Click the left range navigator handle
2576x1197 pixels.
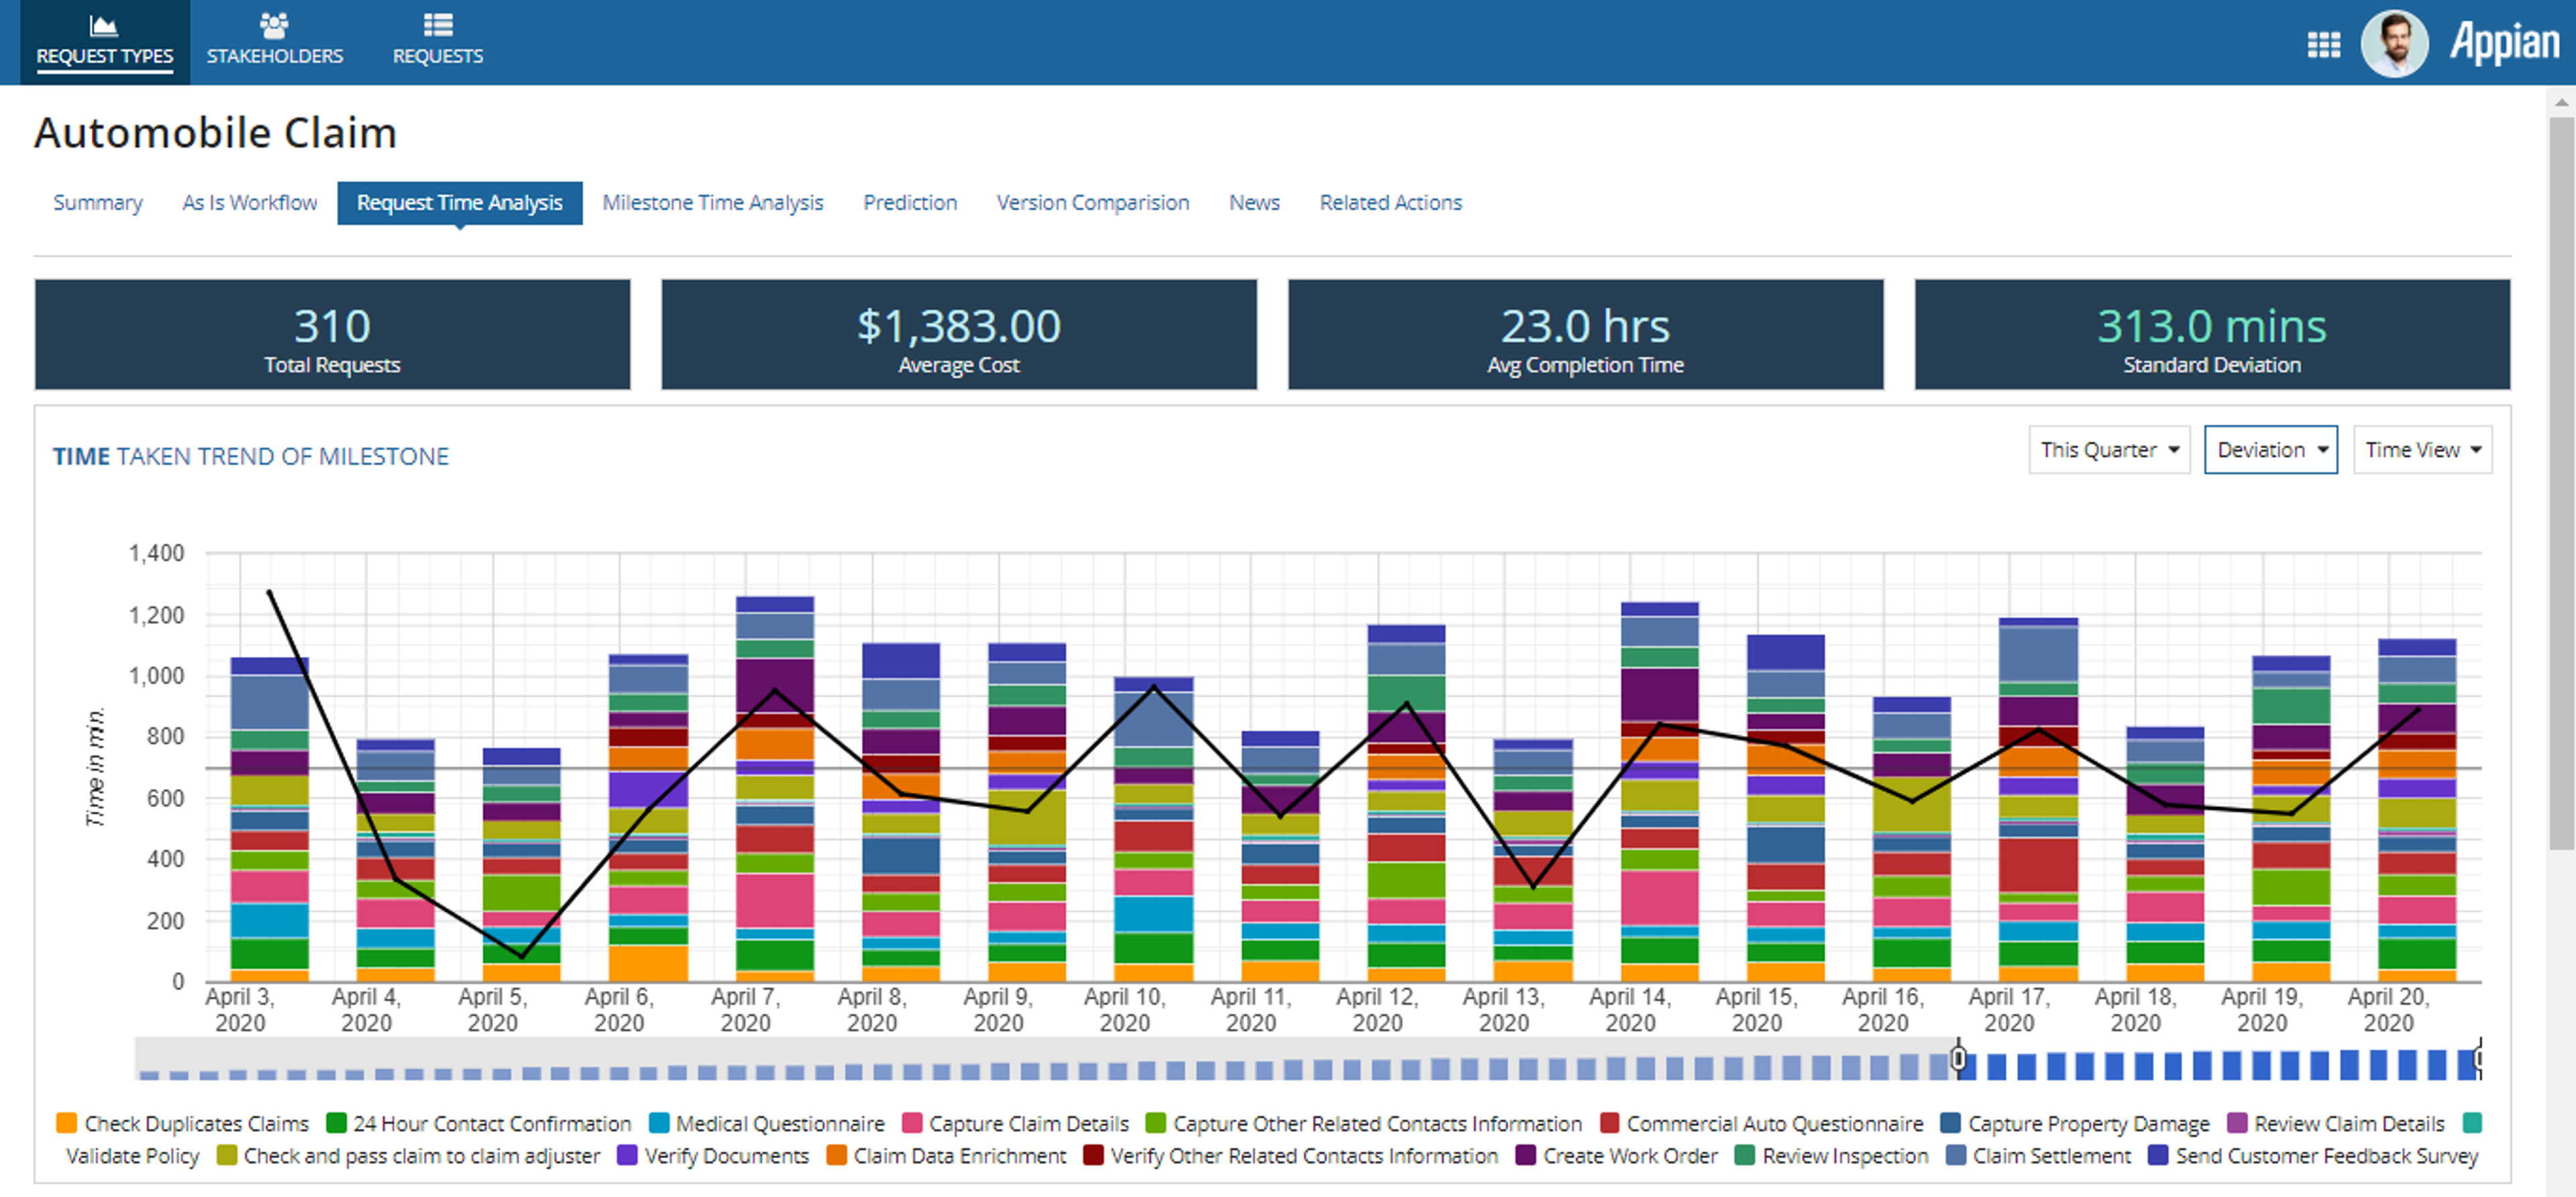[x=1959, y=1058]
